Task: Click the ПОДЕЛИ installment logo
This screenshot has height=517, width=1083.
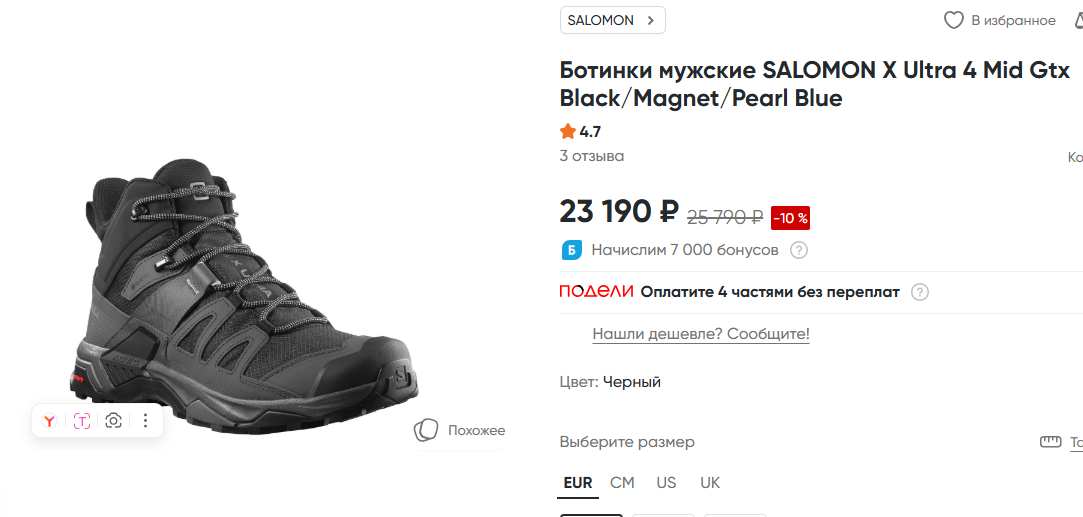Action: click(x=596, y=292)
